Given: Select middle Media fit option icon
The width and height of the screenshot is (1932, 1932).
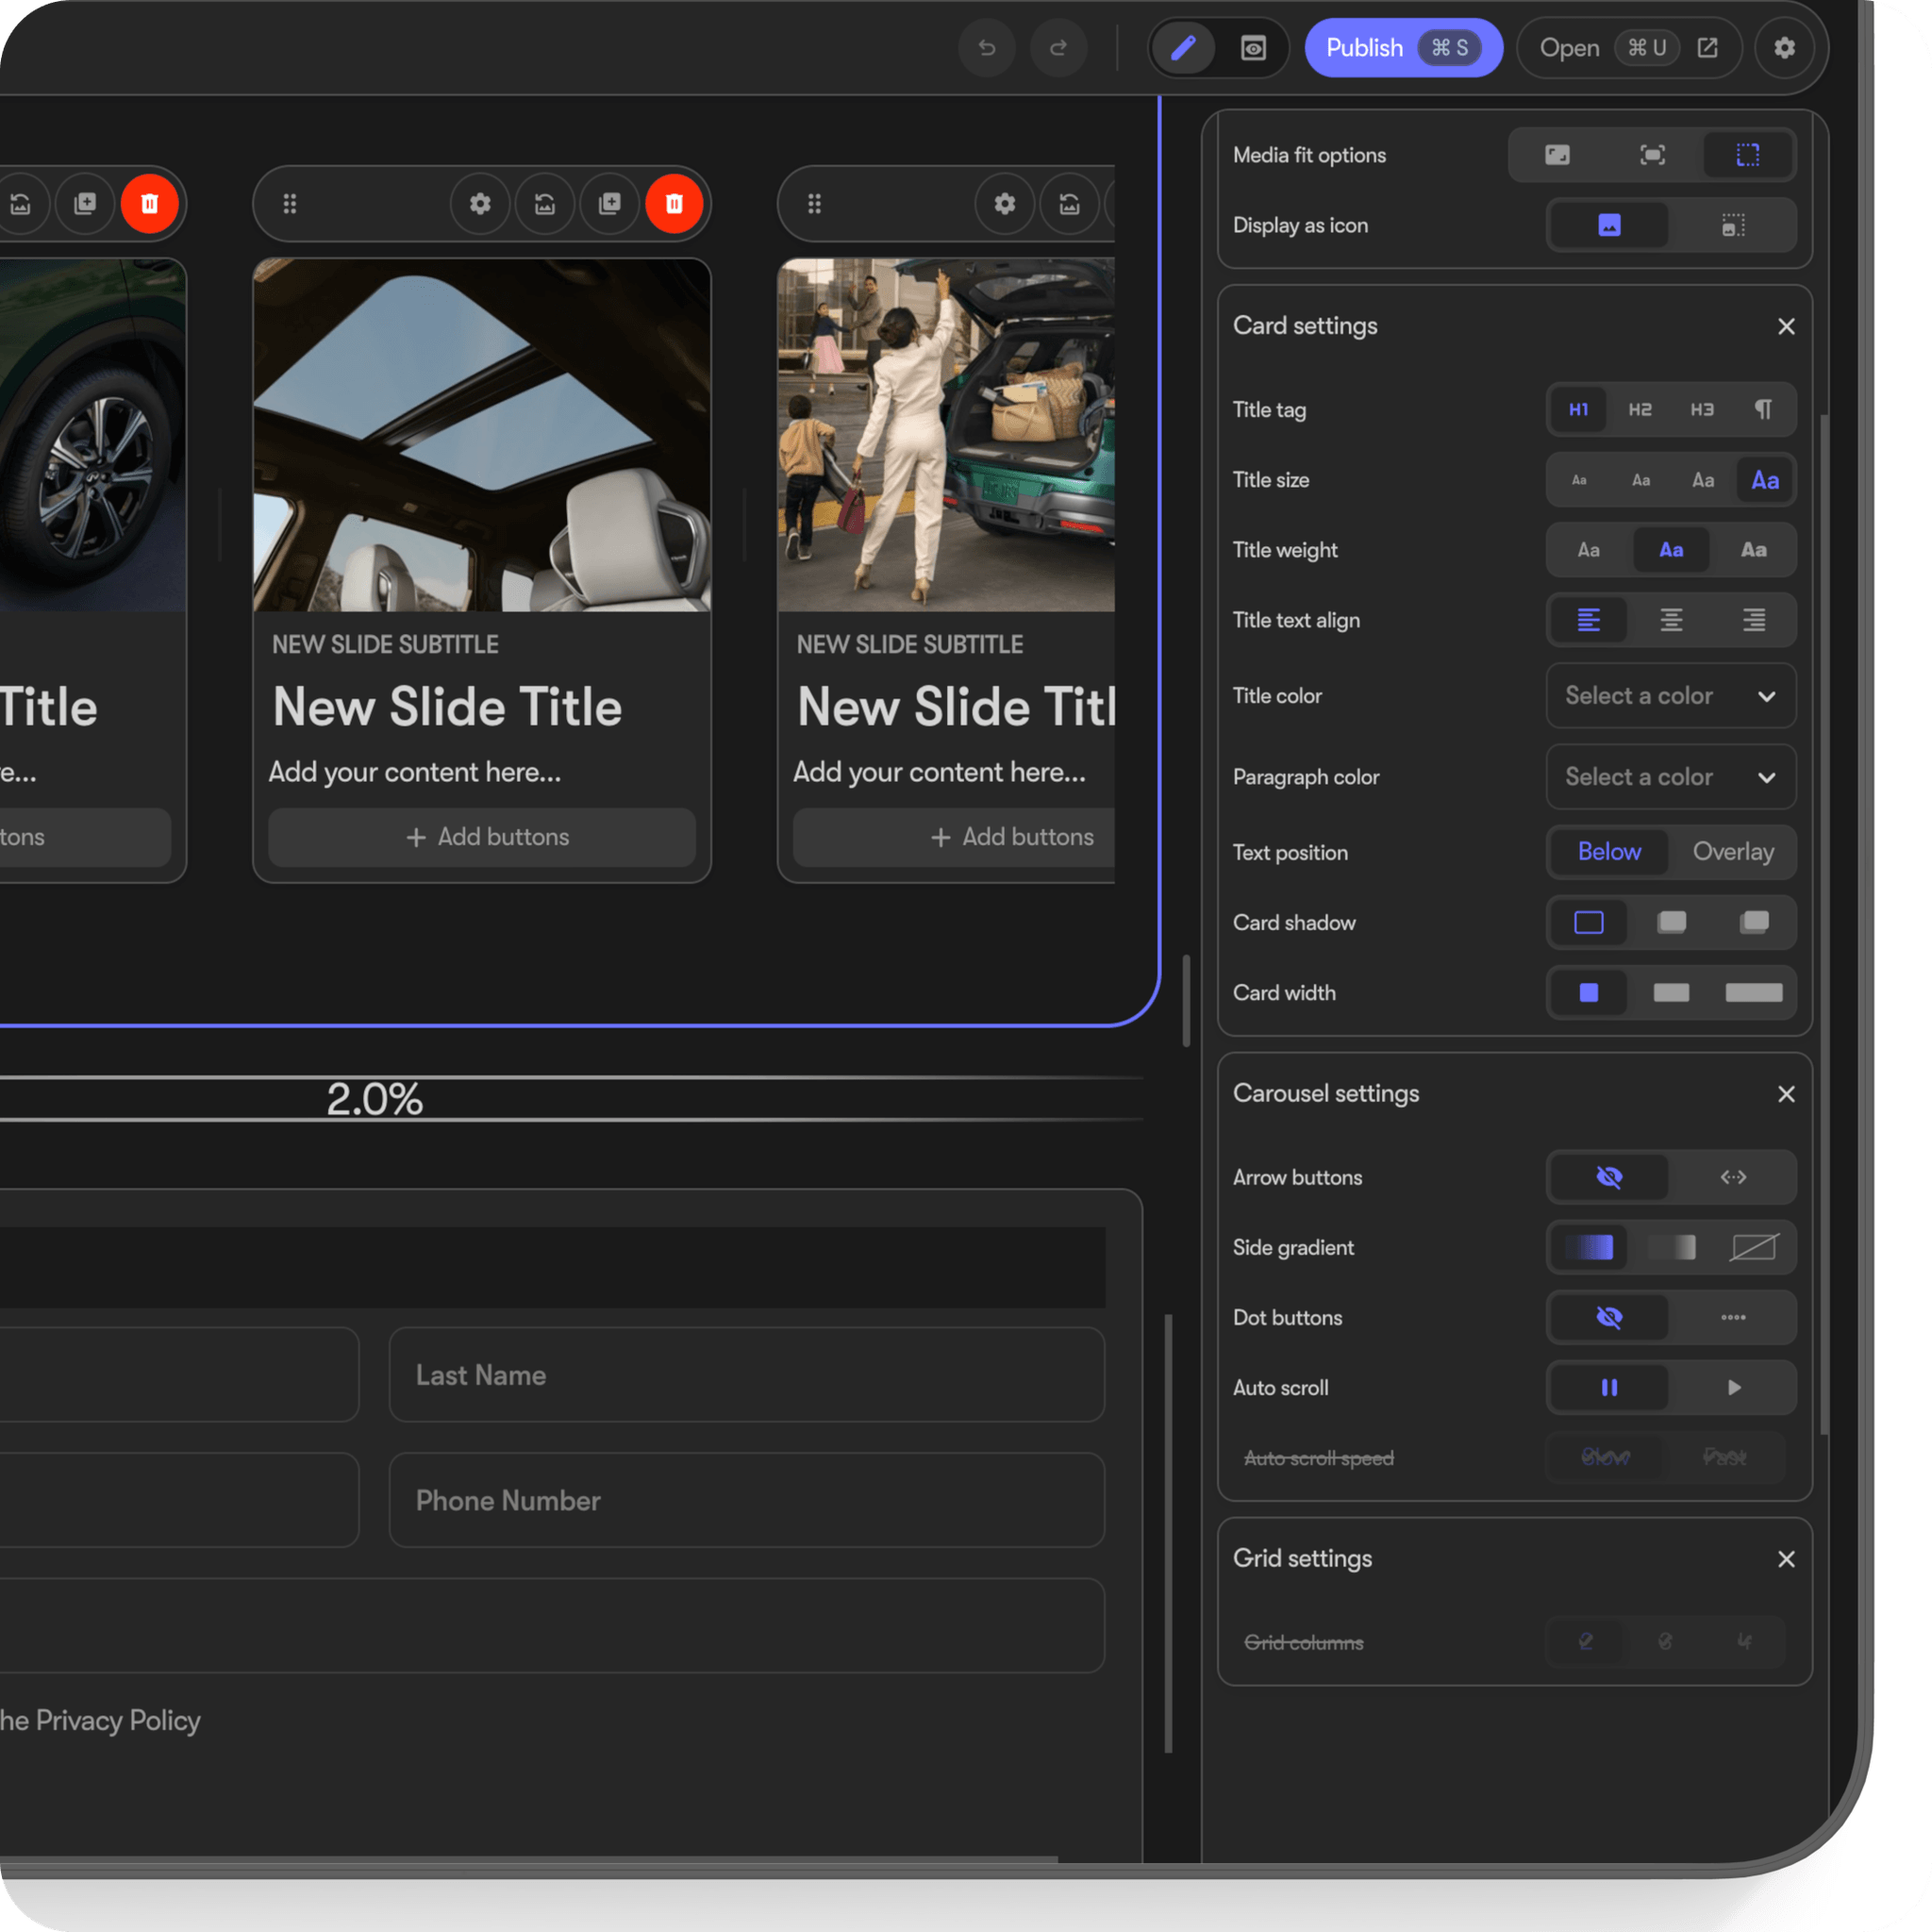Looking at the screenshot, I should click(x=1652, y=155).
